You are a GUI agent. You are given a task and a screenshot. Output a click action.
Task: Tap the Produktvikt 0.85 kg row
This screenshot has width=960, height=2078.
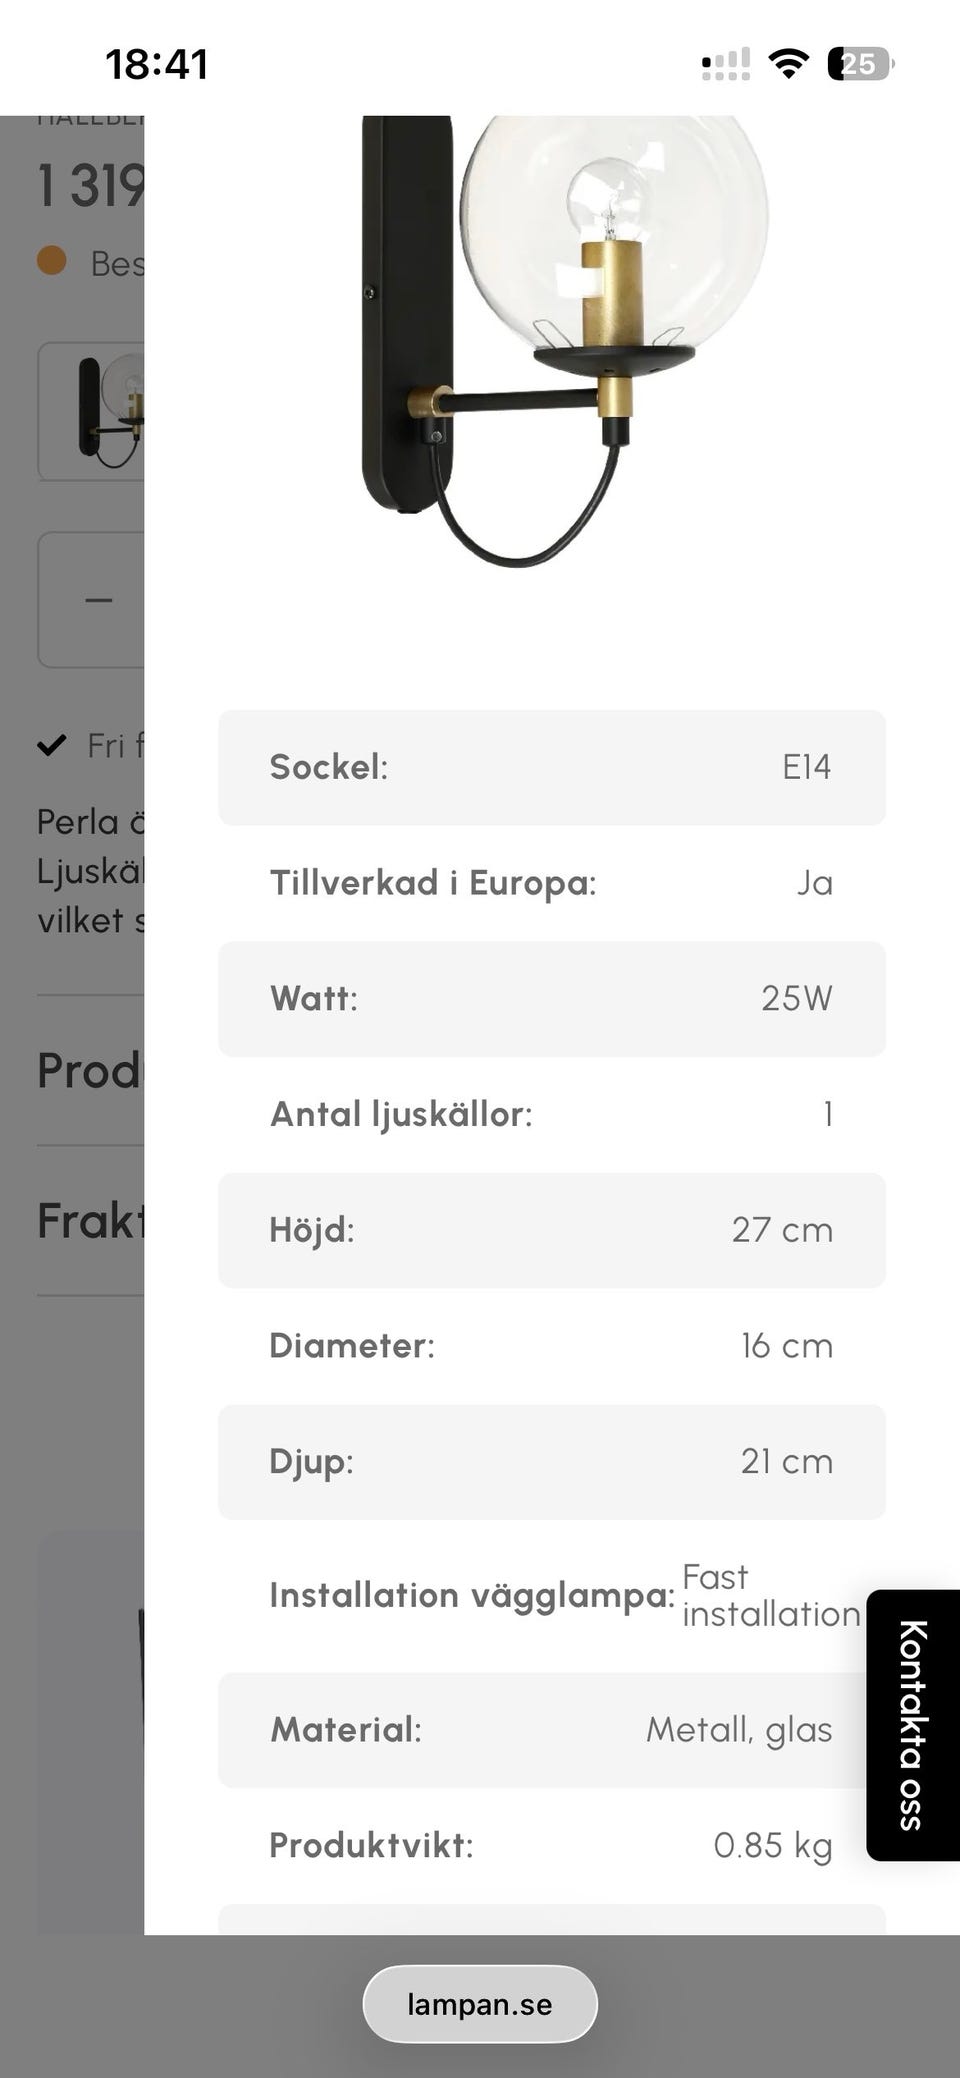[x=552, y=1845]
